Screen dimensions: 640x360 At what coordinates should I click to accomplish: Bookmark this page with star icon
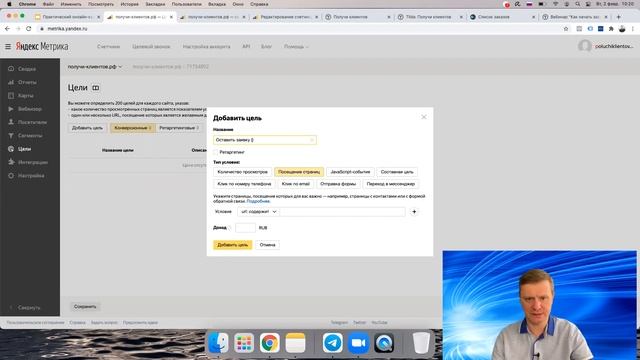tap(566, 29)
